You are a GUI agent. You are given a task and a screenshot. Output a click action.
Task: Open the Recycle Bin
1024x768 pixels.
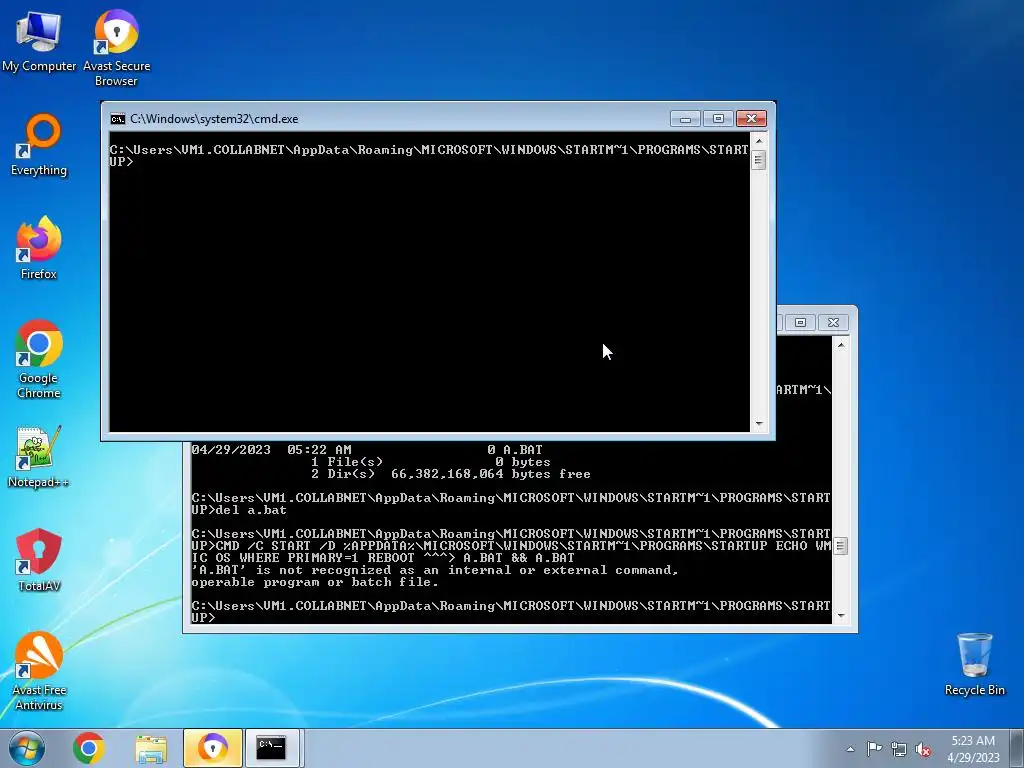(x=974, y=664)
